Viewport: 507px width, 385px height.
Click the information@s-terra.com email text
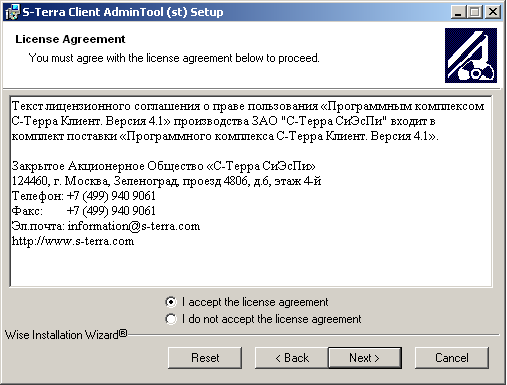[134, 226]
